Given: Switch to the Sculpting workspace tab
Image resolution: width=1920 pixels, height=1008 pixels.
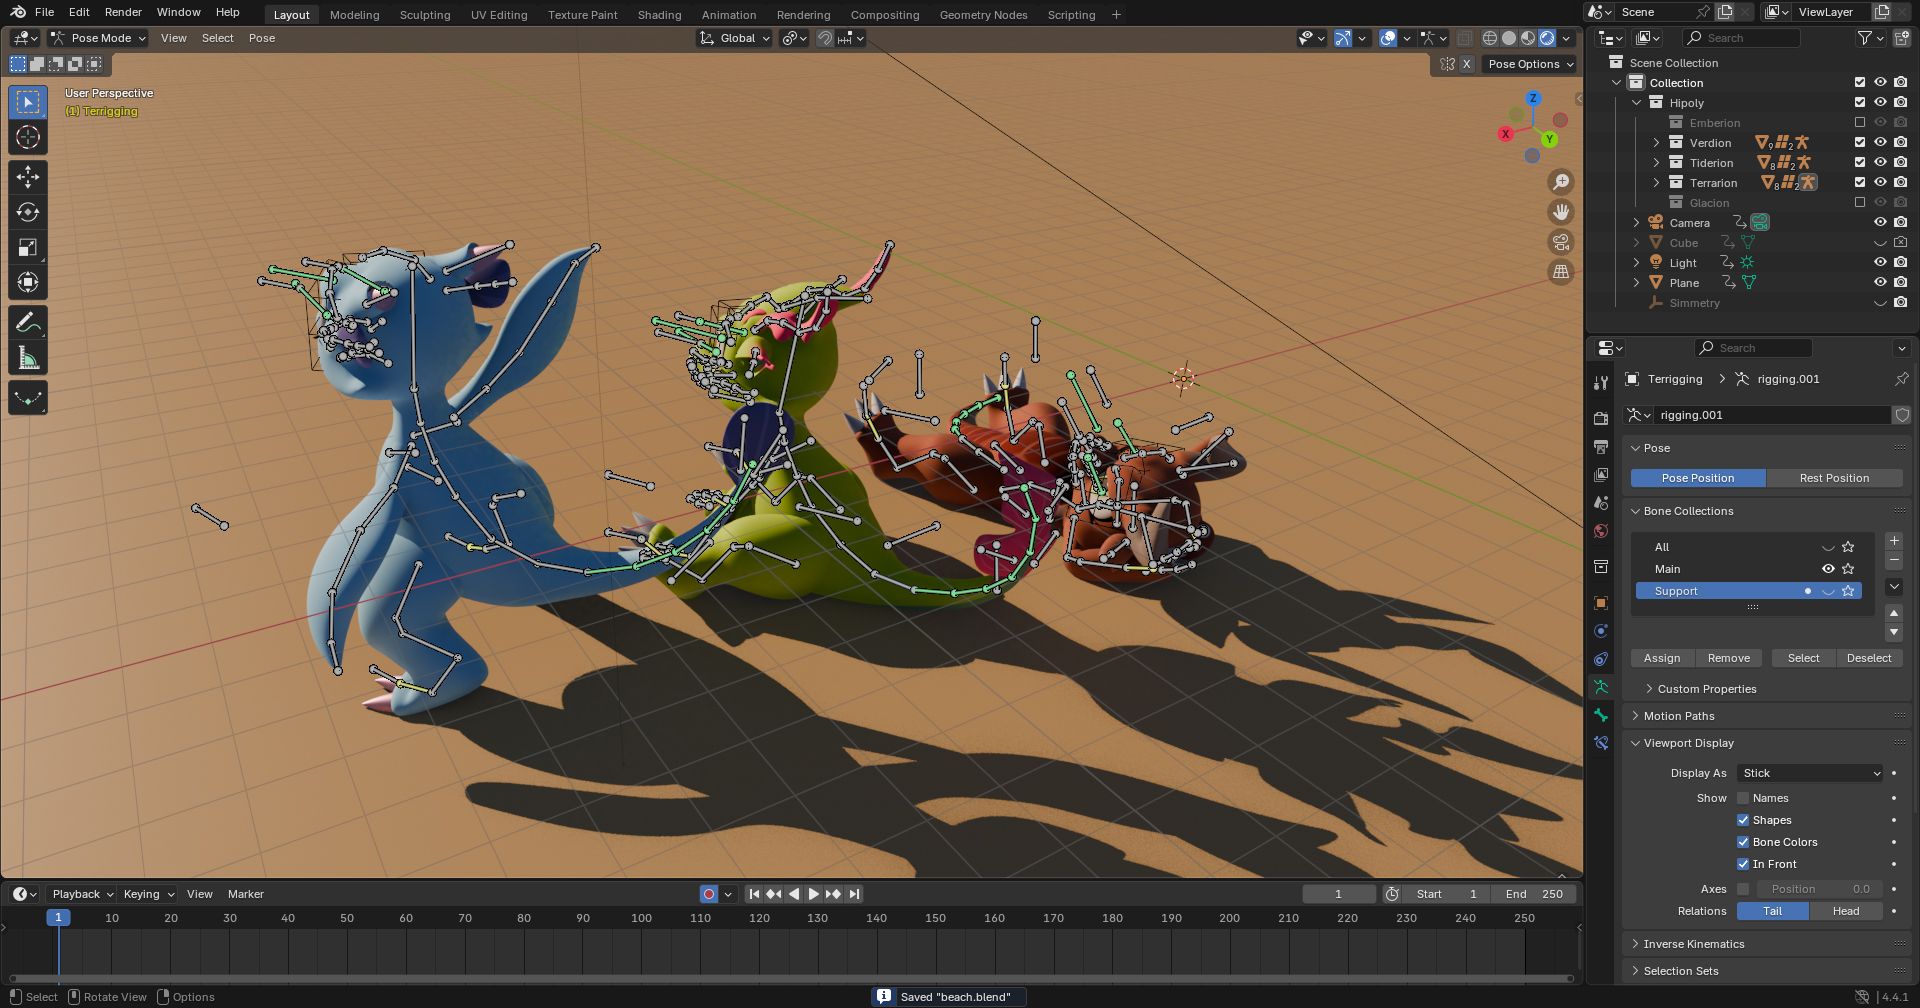Looking at the screenshot, I should coord(425,14).
